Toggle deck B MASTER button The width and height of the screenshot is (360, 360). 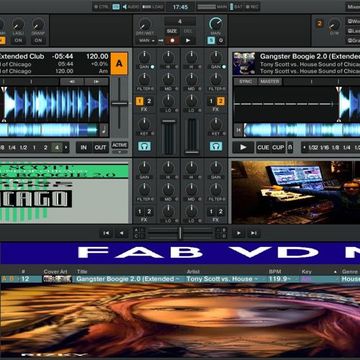click(270, 81)
